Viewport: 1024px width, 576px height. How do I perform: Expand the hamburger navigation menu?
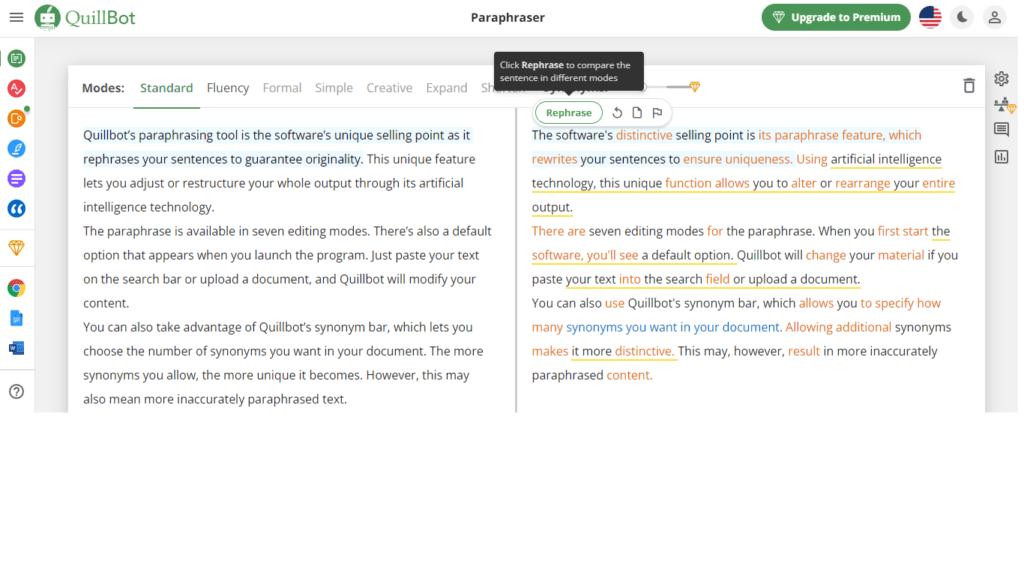pyautogui.click(x=15, y=17)
